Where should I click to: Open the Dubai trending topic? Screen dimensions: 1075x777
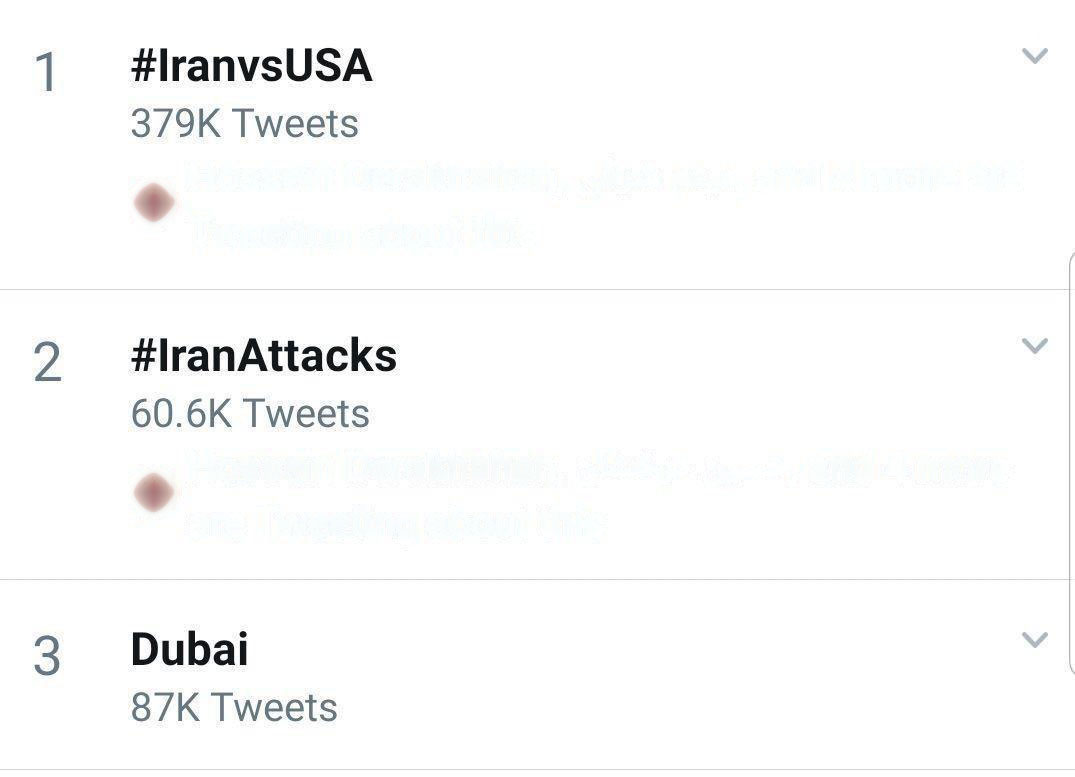click(190, 648)
